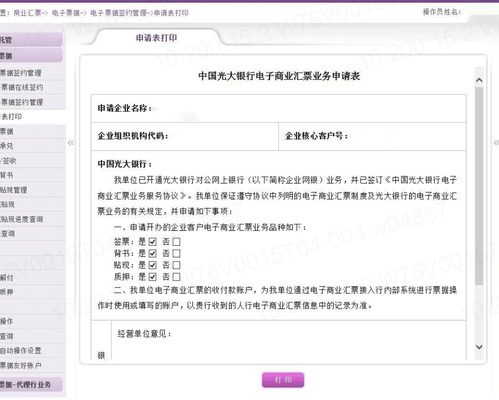Open 操作 sidebar item
Image resolution: width=499 pixels, height=400 pixels.
33,321
